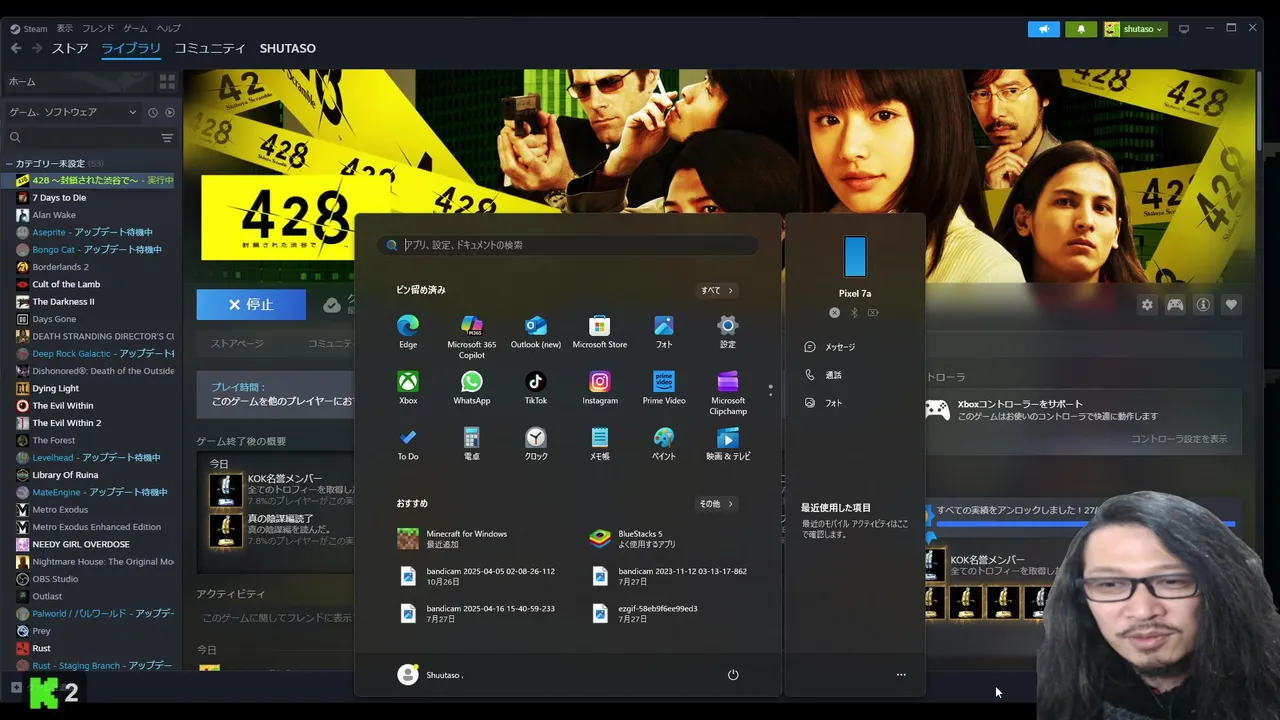Open Instagram pinned app
1280x720 pixels.
pyautogui.click(x=600, y=387)
